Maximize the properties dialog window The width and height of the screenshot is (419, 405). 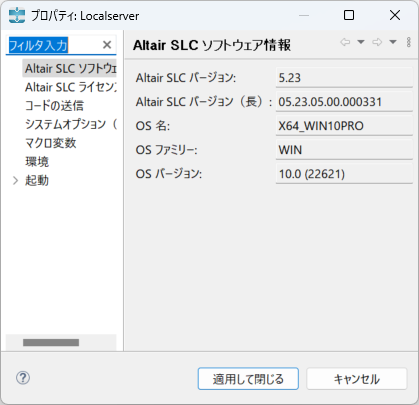tap(349, 15)
